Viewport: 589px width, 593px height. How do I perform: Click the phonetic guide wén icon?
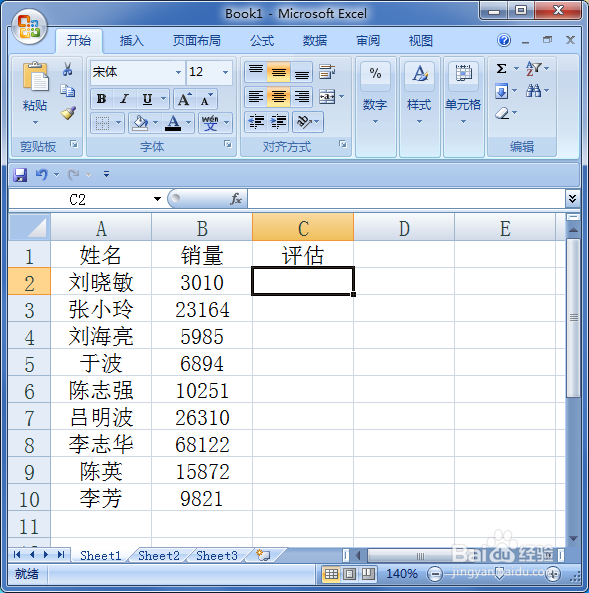pyautogui.click(x=210, y=123)
